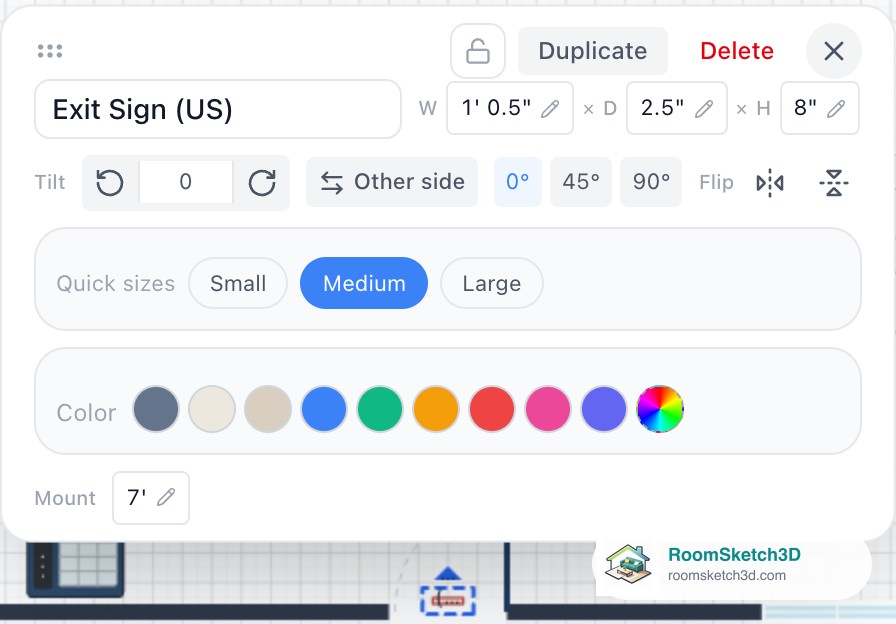This screenshot has width=896, height=624.
Task: Set the rotation to 90°
Action: tap(651, 182)
